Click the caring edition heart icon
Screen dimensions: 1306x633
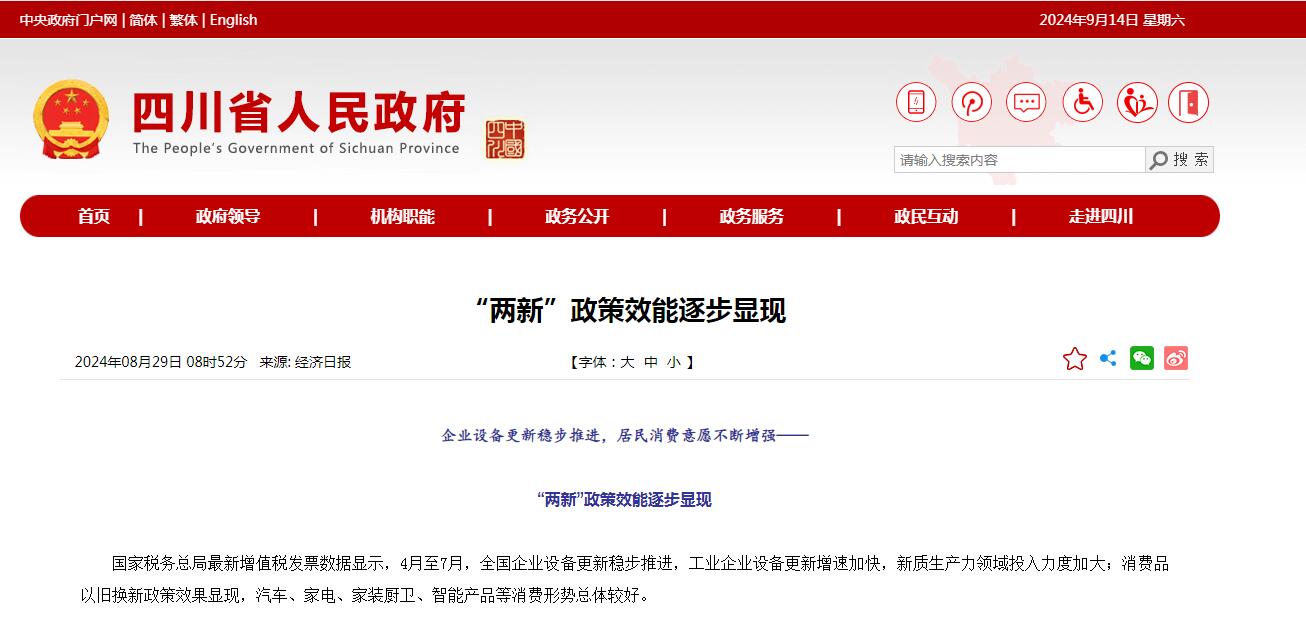point(1137,101)
